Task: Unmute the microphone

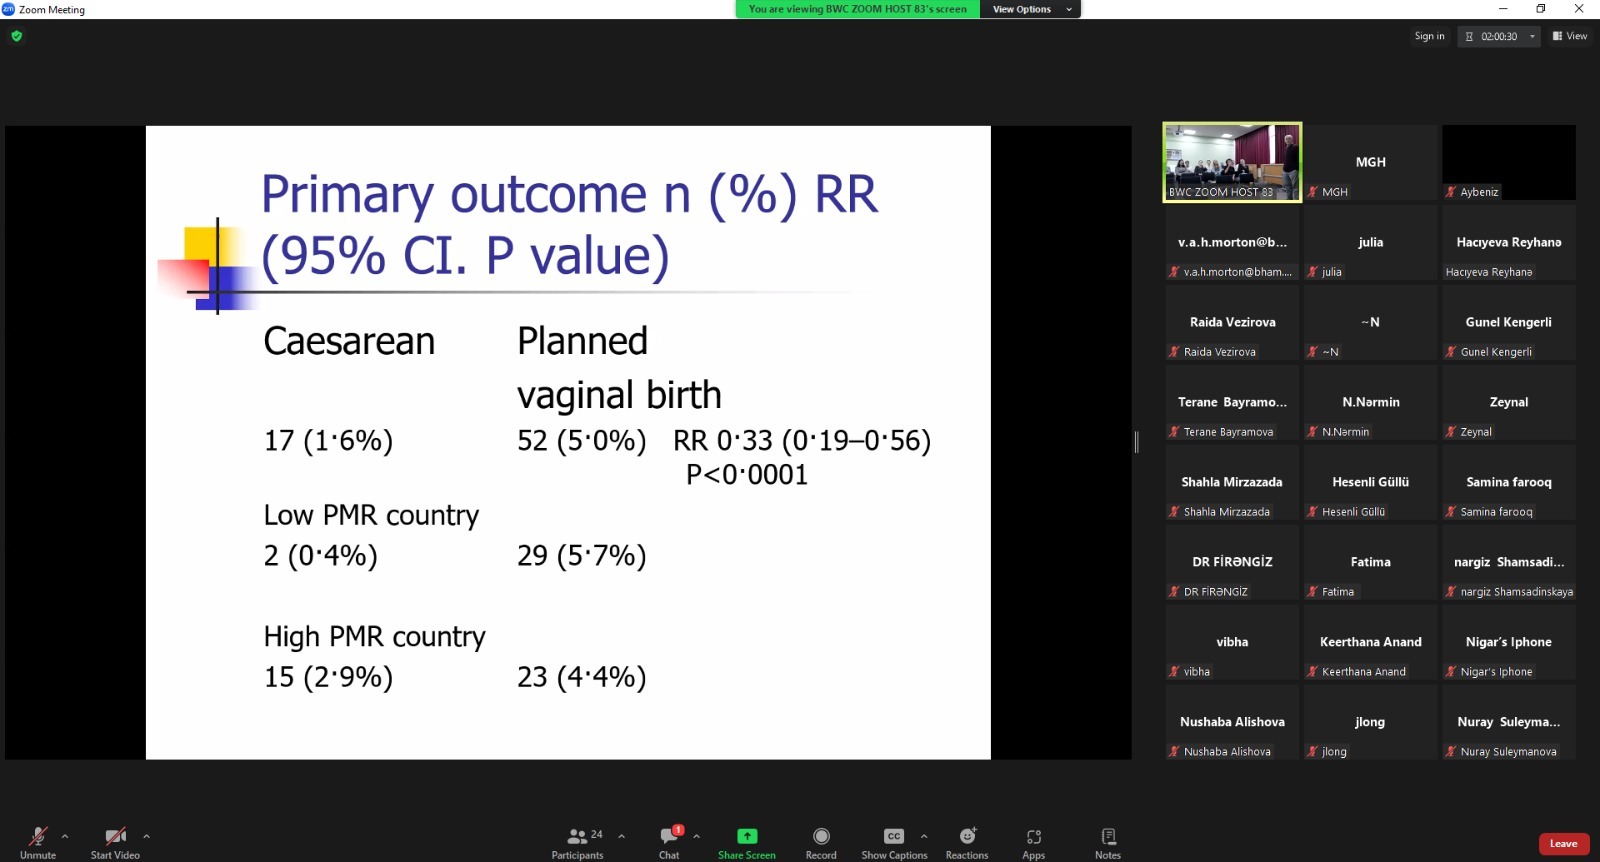Action: click(x=38, y=842)
